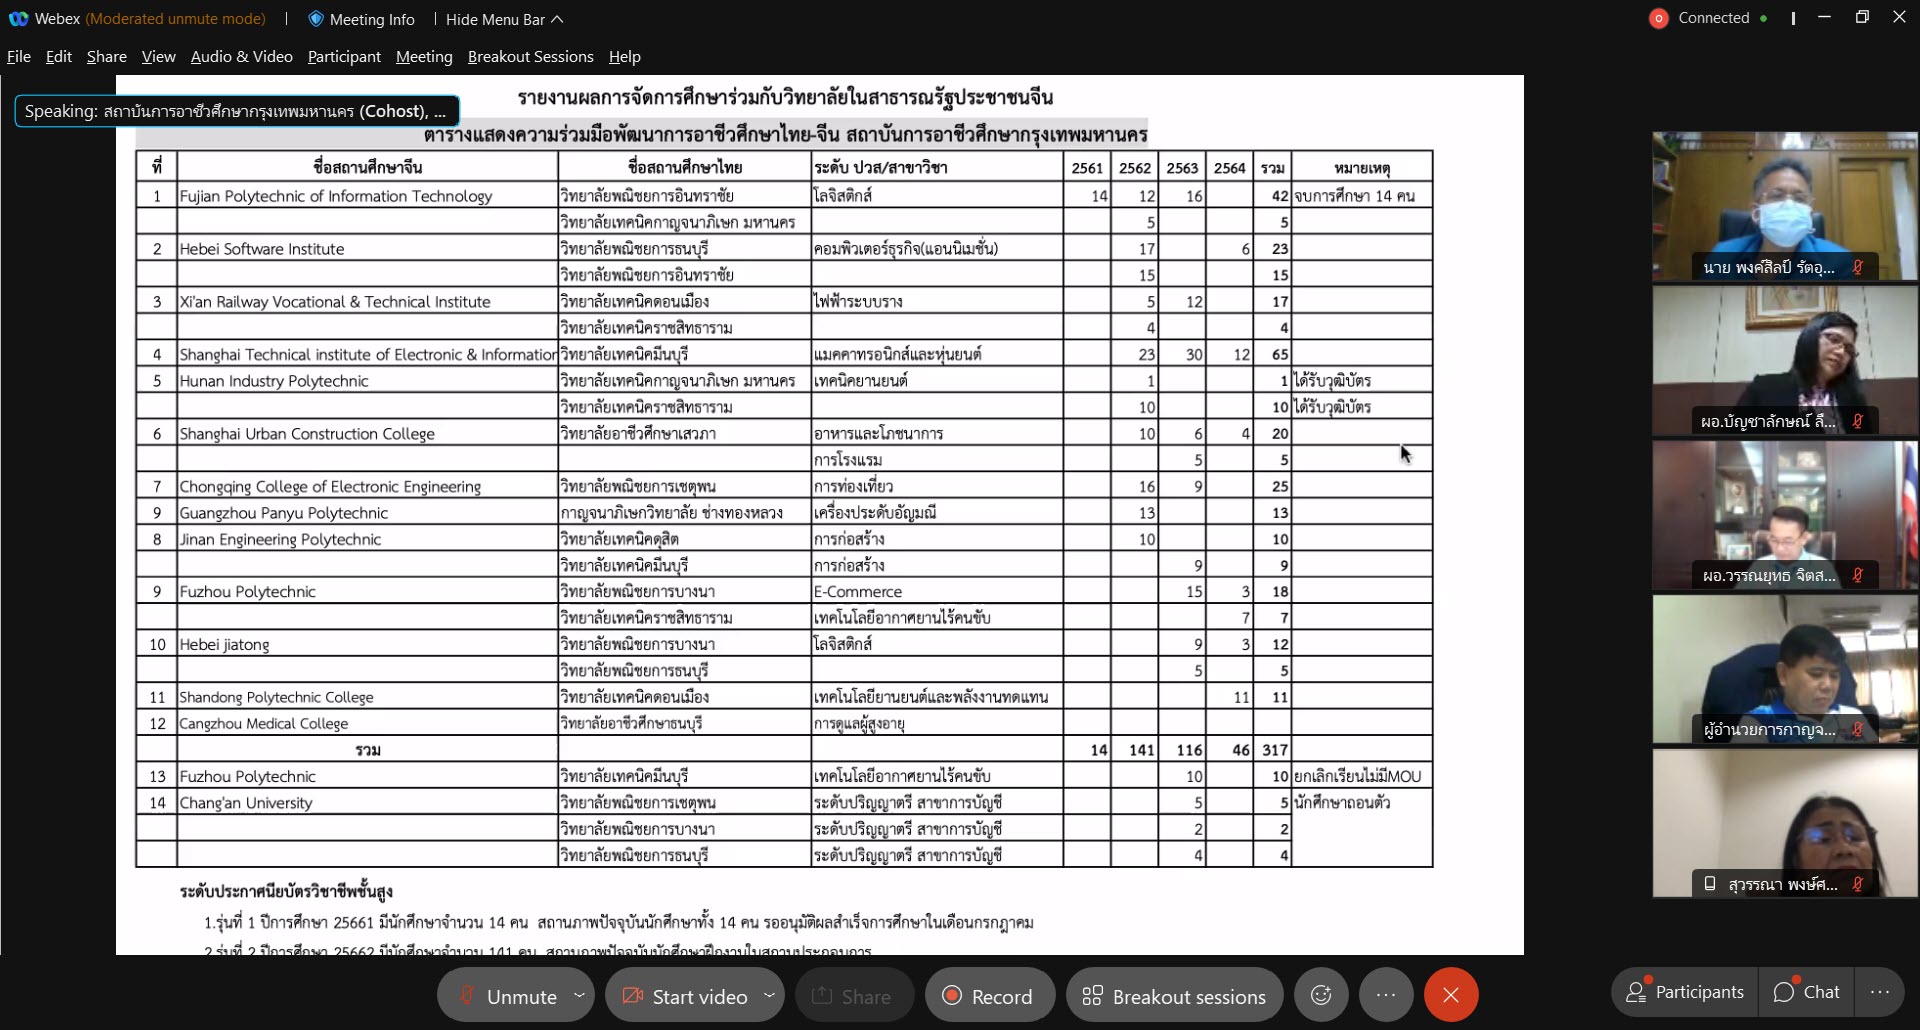
Task: Select video thumbnail of ผอ.บัญชาลักษณ์
Action: [x=1785, y=361]
